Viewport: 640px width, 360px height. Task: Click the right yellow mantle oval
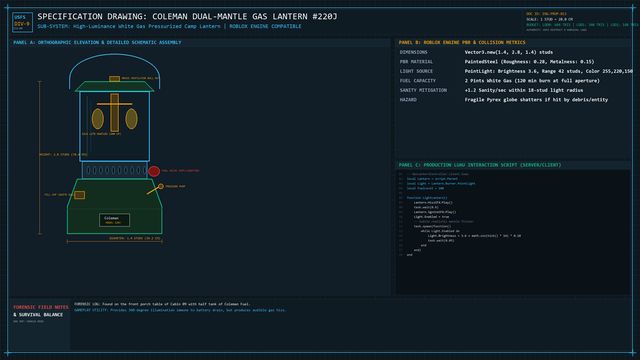tap(131, 119)
